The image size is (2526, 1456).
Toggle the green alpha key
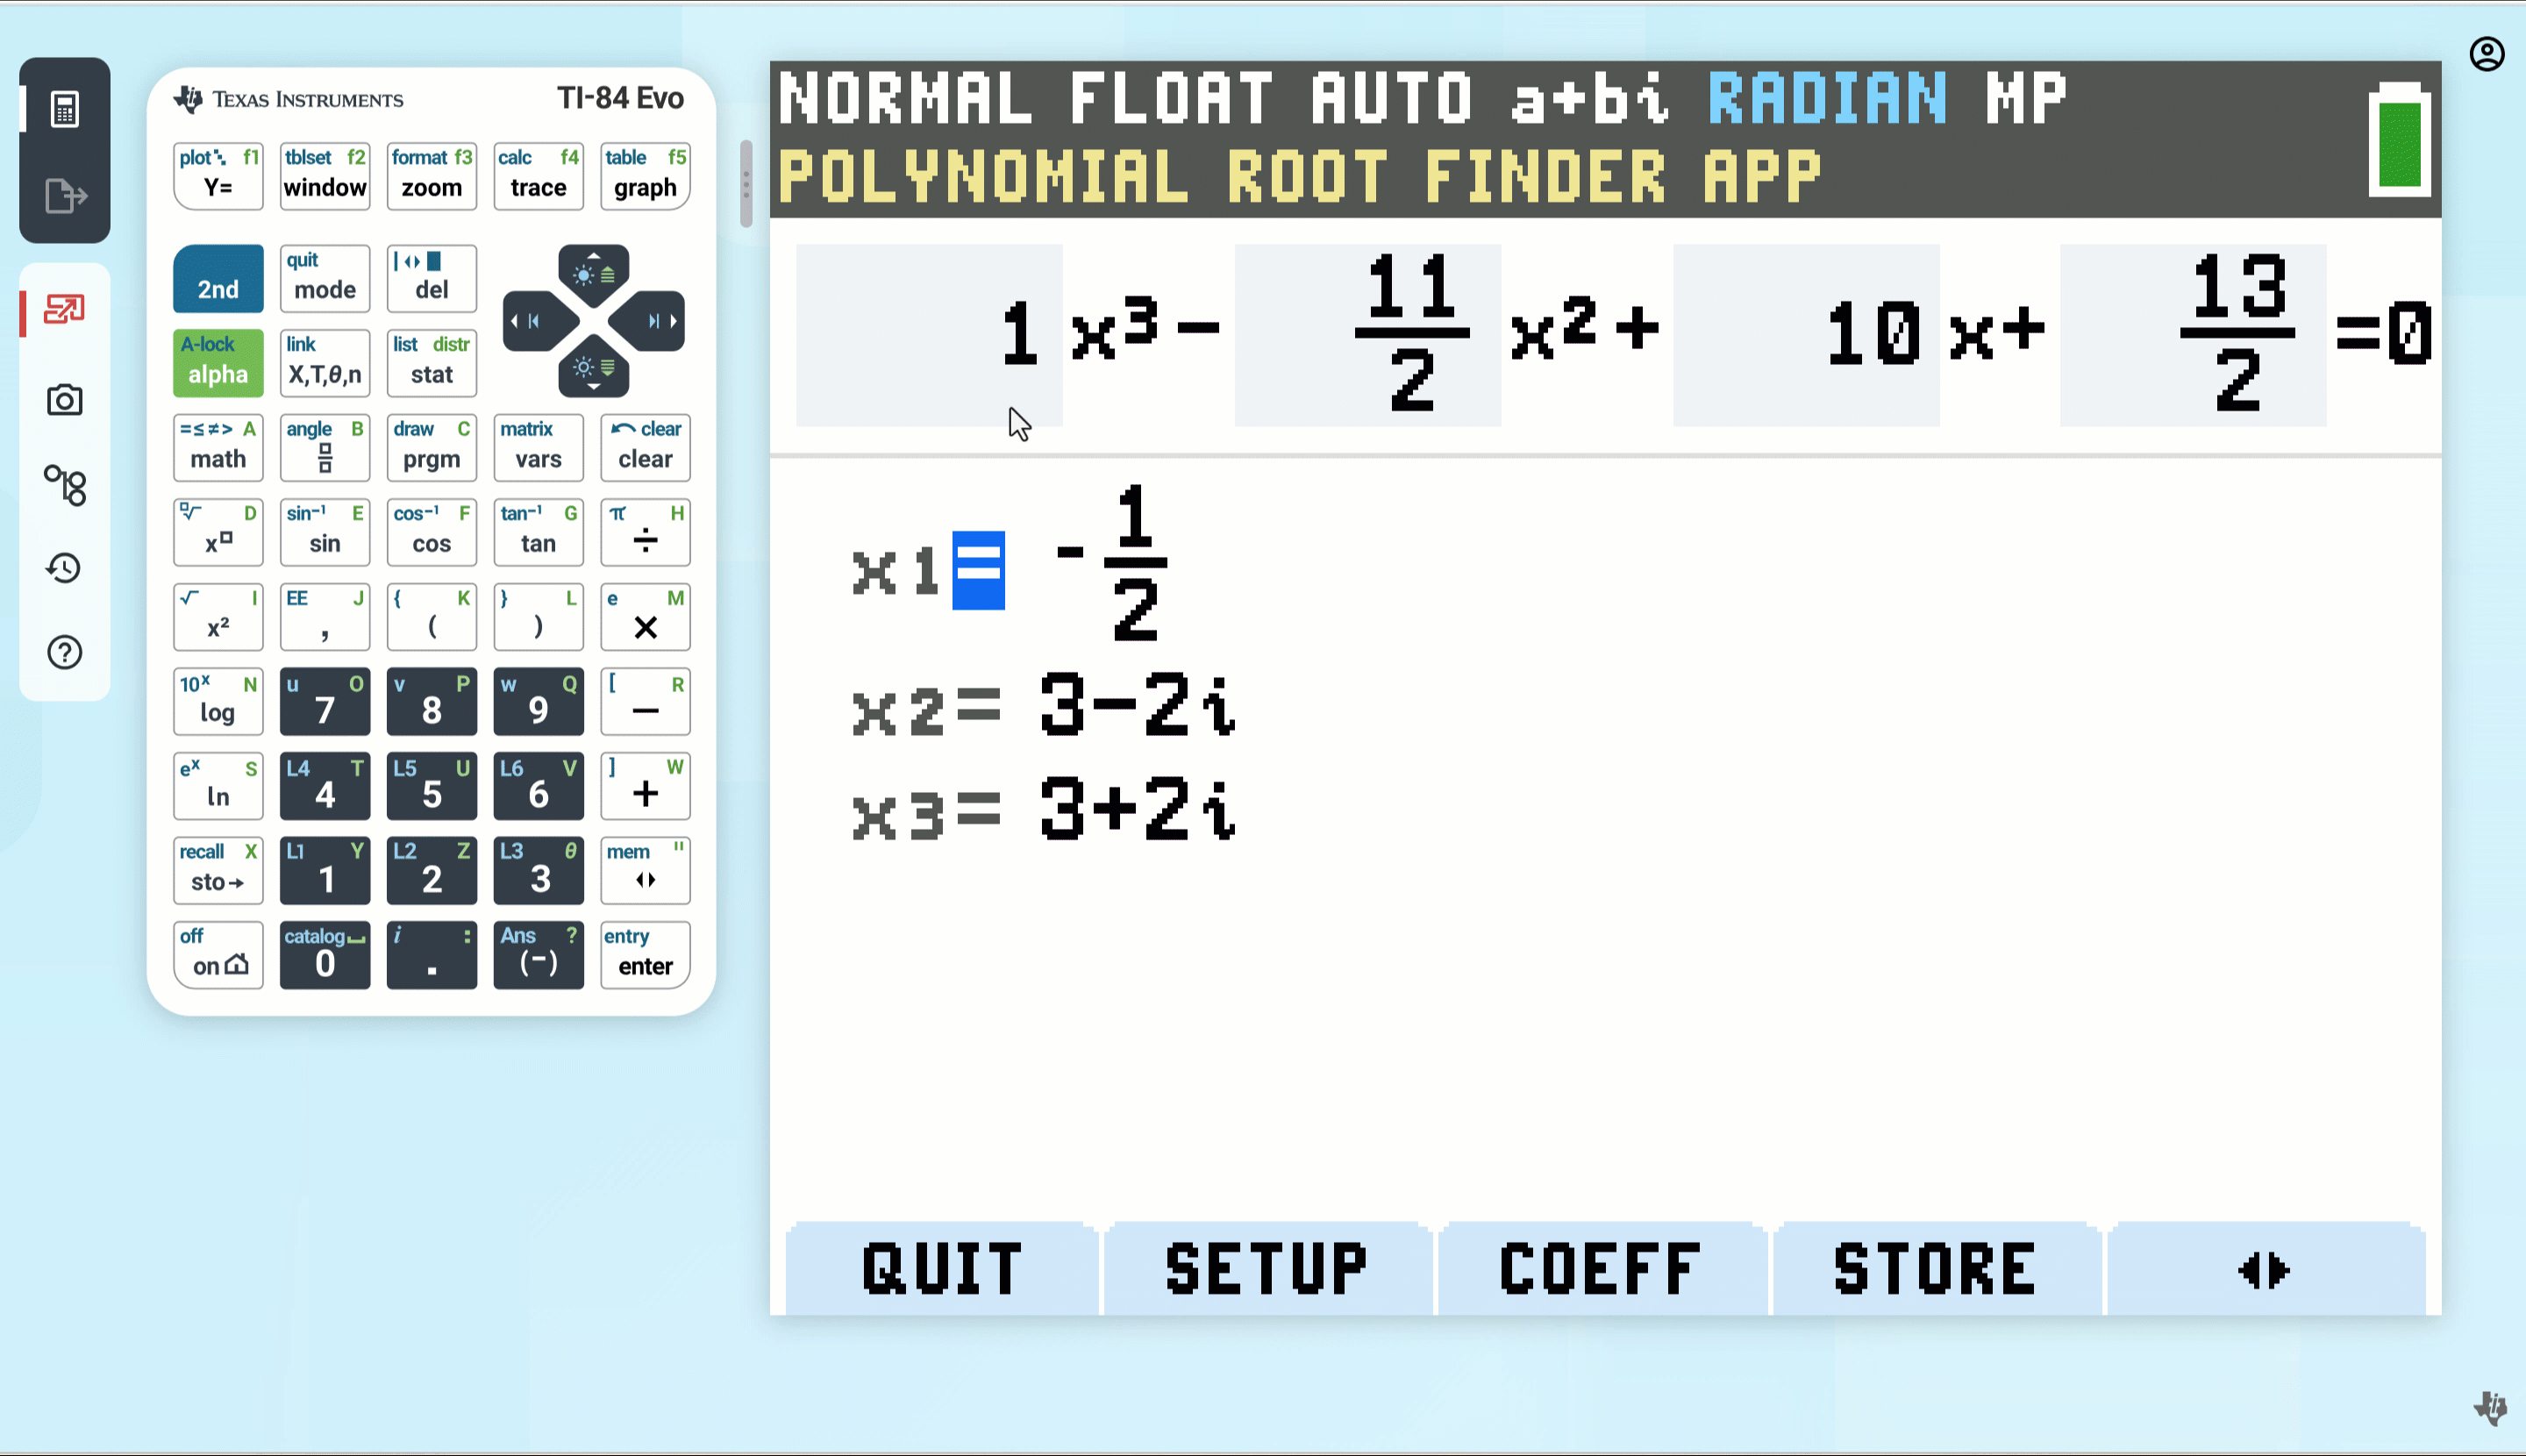(x=218, y=363)
